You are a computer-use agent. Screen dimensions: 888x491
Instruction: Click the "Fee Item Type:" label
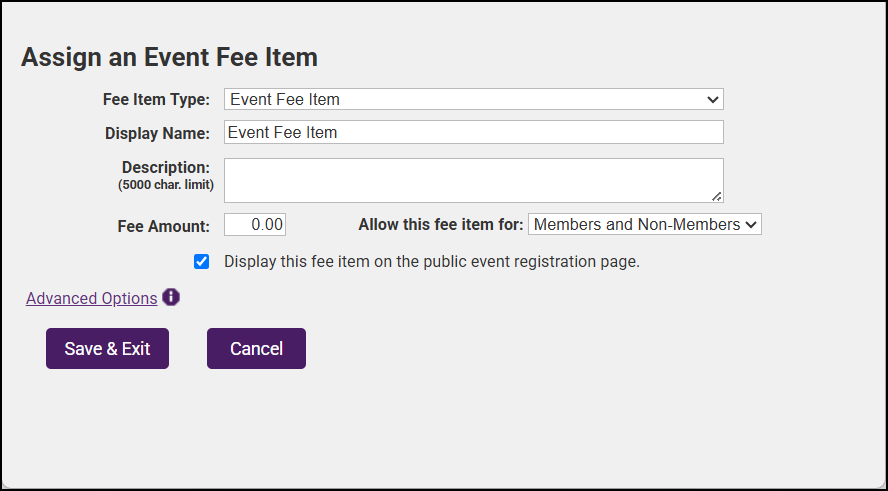[x=156, y=99]
